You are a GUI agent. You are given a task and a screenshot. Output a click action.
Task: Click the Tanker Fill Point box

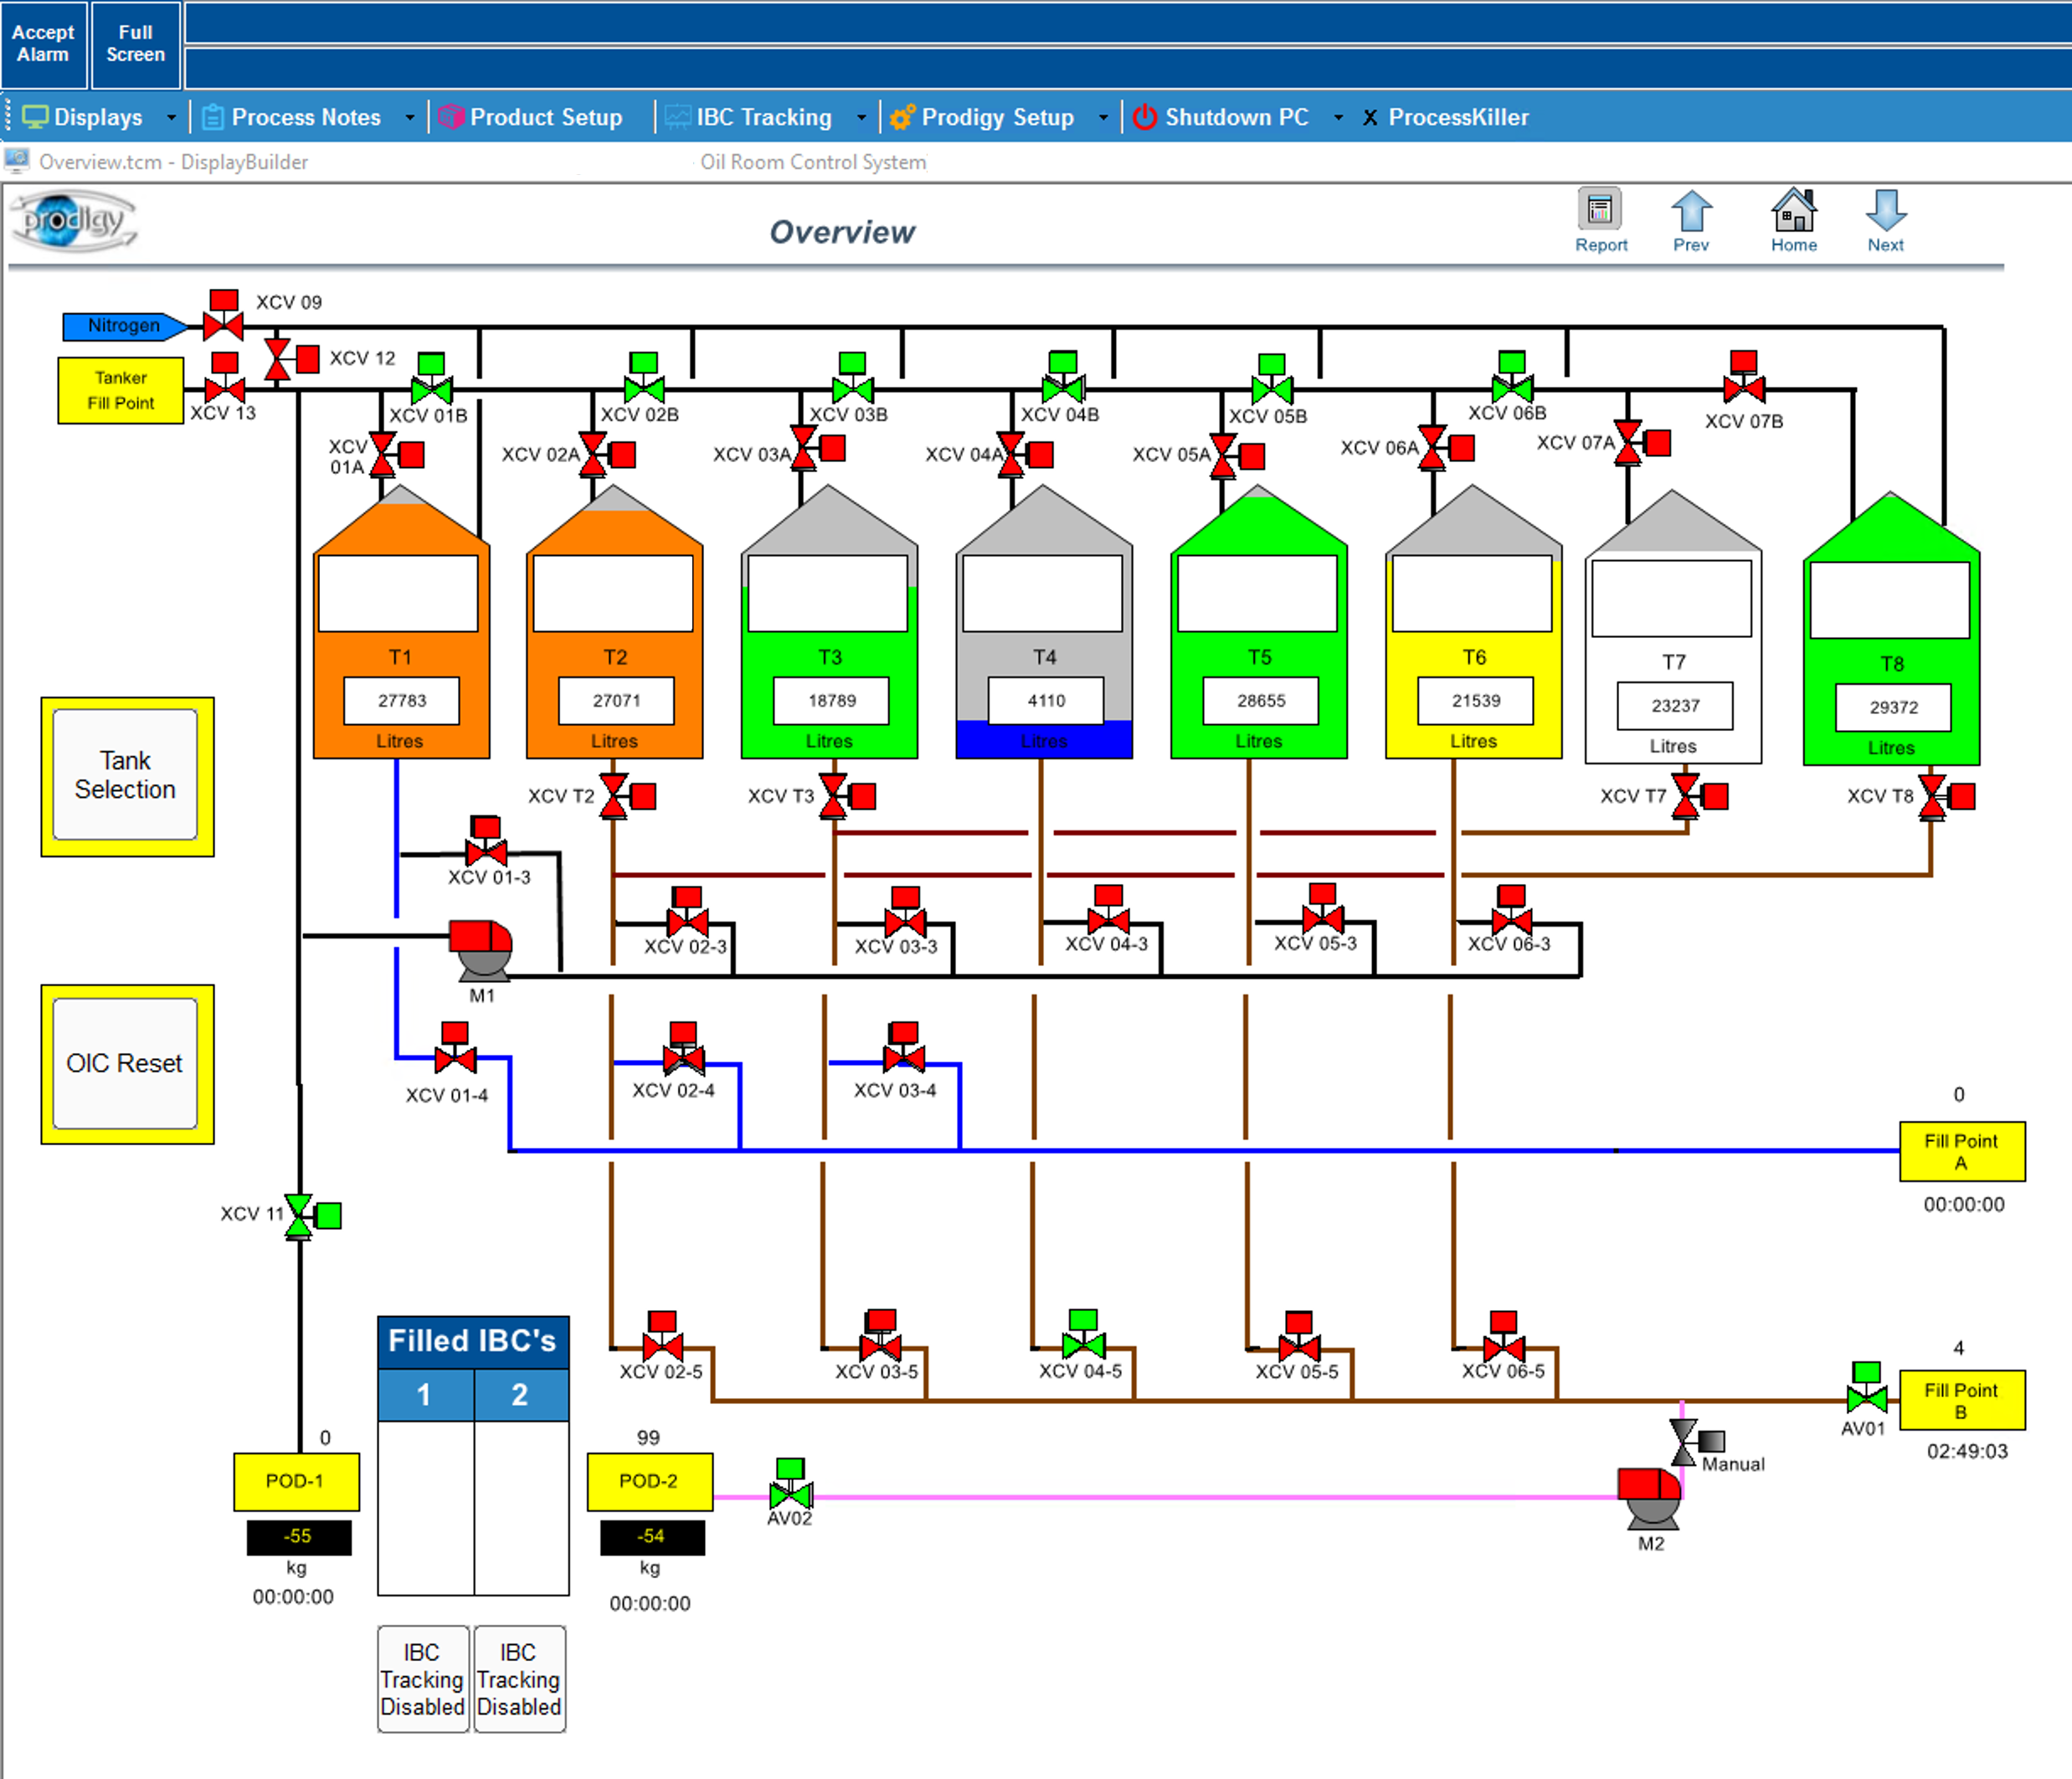[120, 391]
